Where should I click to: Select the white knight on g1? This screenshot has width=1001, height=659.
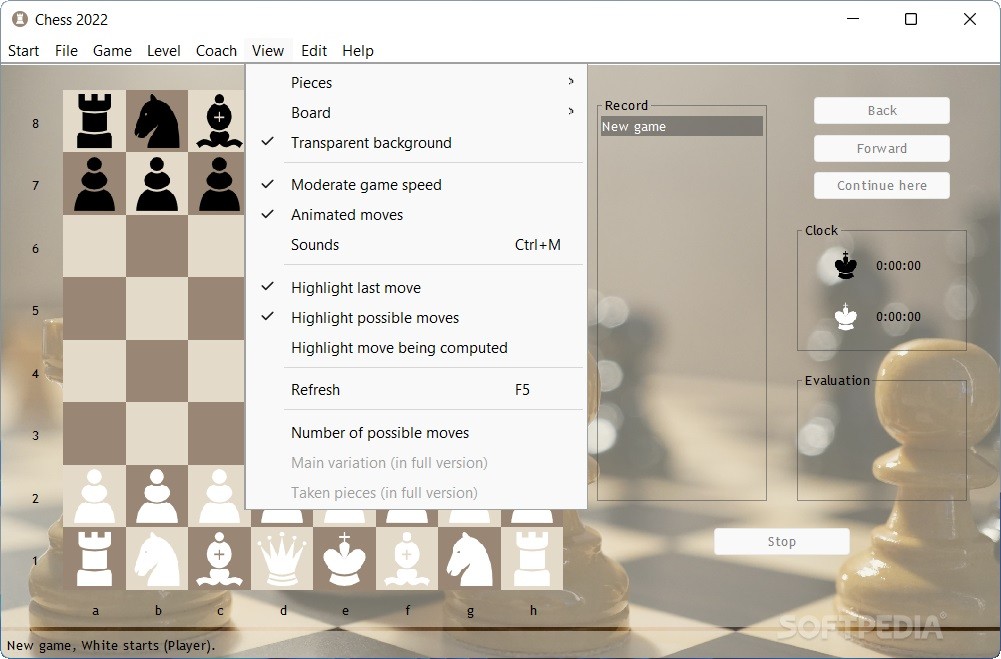coord(469,559)
